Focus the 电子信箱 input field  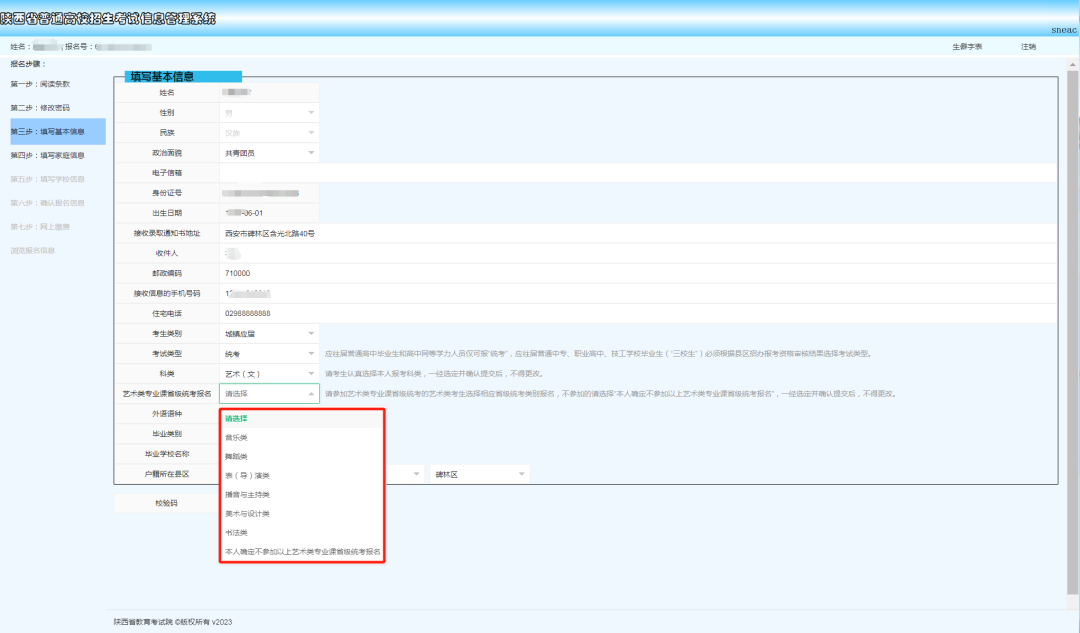(638, 173)
